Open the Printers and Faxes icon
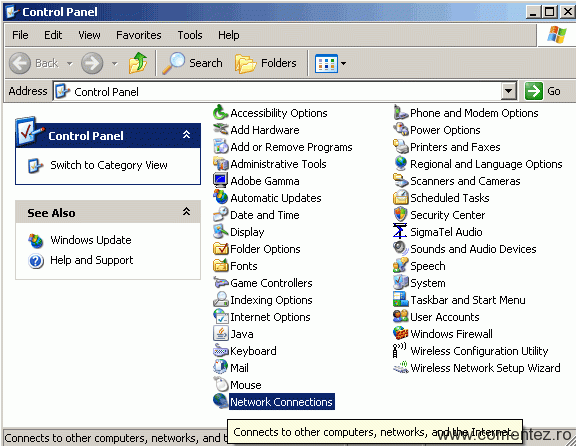This screenshot has height=446, width=576. [400, 147]
